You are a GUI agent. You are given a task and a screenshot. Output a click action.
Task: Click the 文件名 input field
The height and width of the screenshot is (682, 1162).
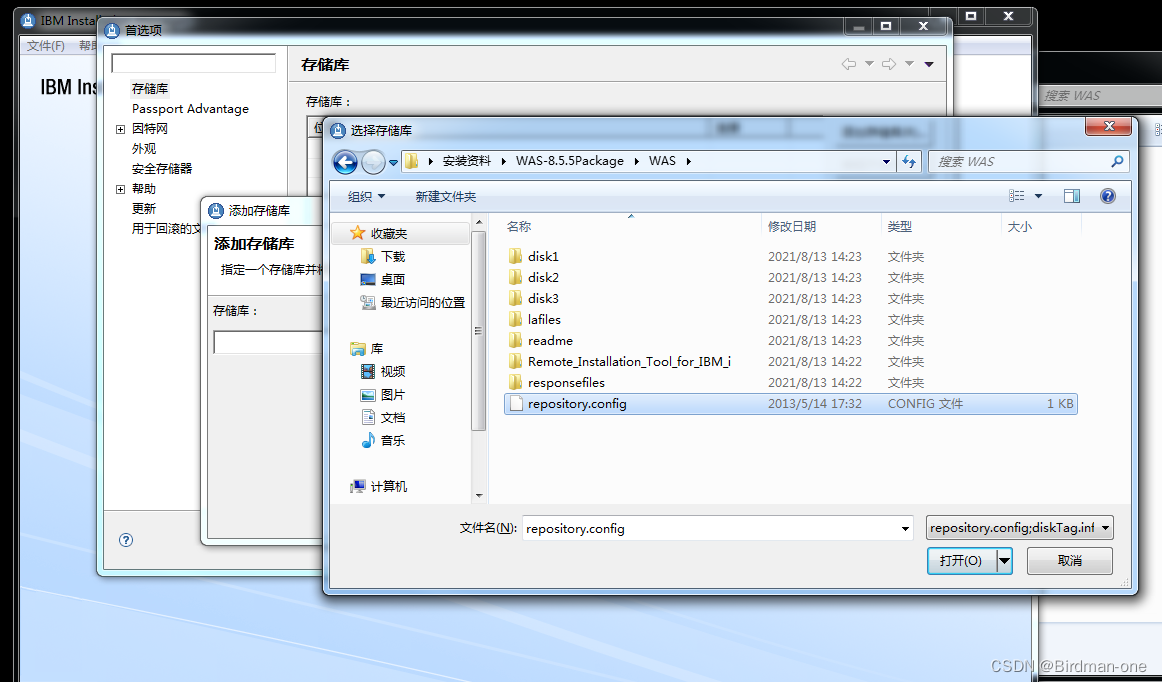coord(711,529)
